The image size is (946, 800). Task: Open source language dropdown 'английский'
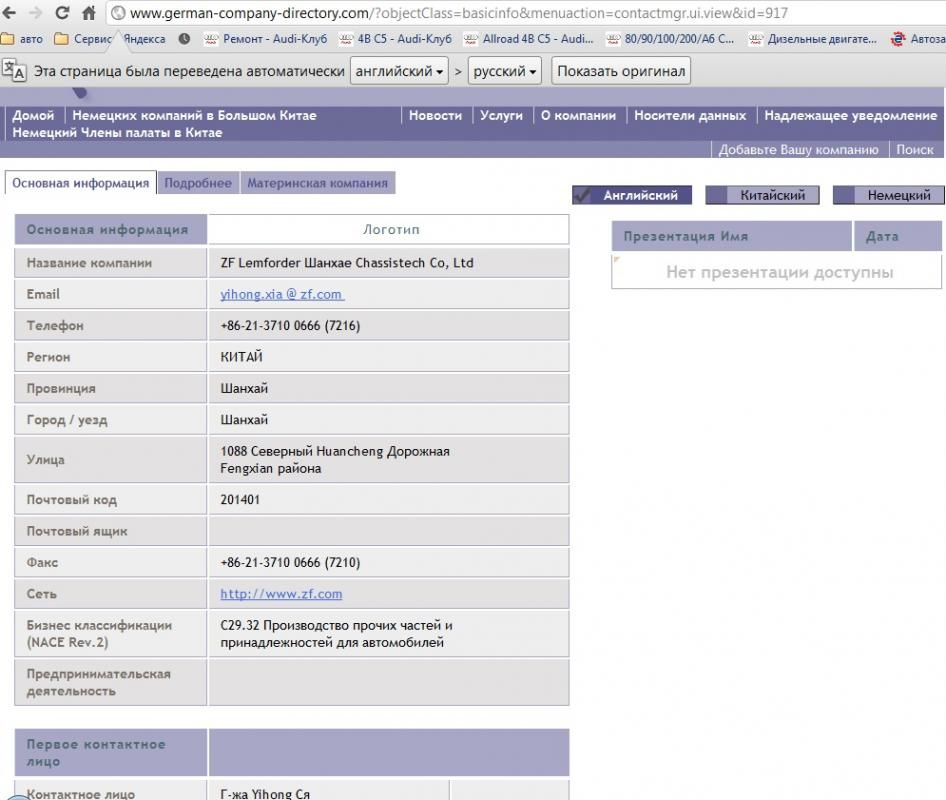click(399, 71)
